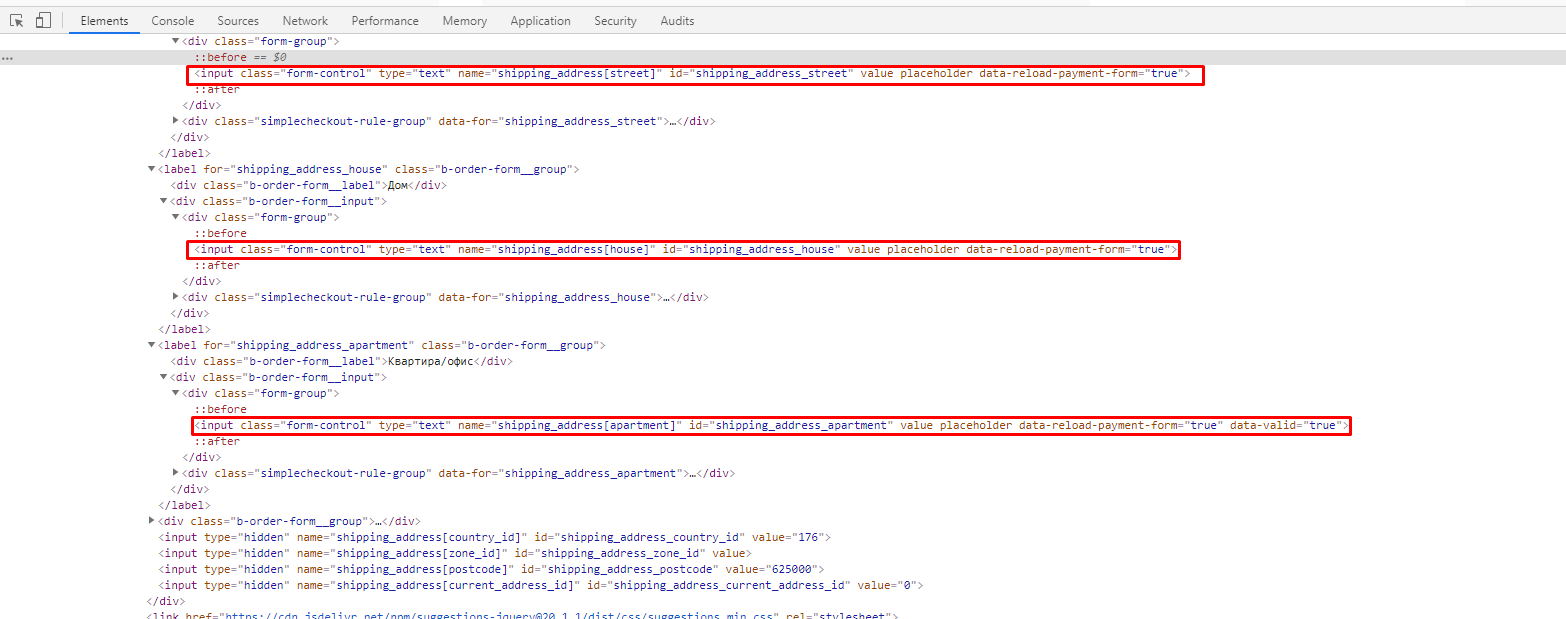
Task: Select hidden input shipping_address_country_id
Action: [x=494, y=537]
